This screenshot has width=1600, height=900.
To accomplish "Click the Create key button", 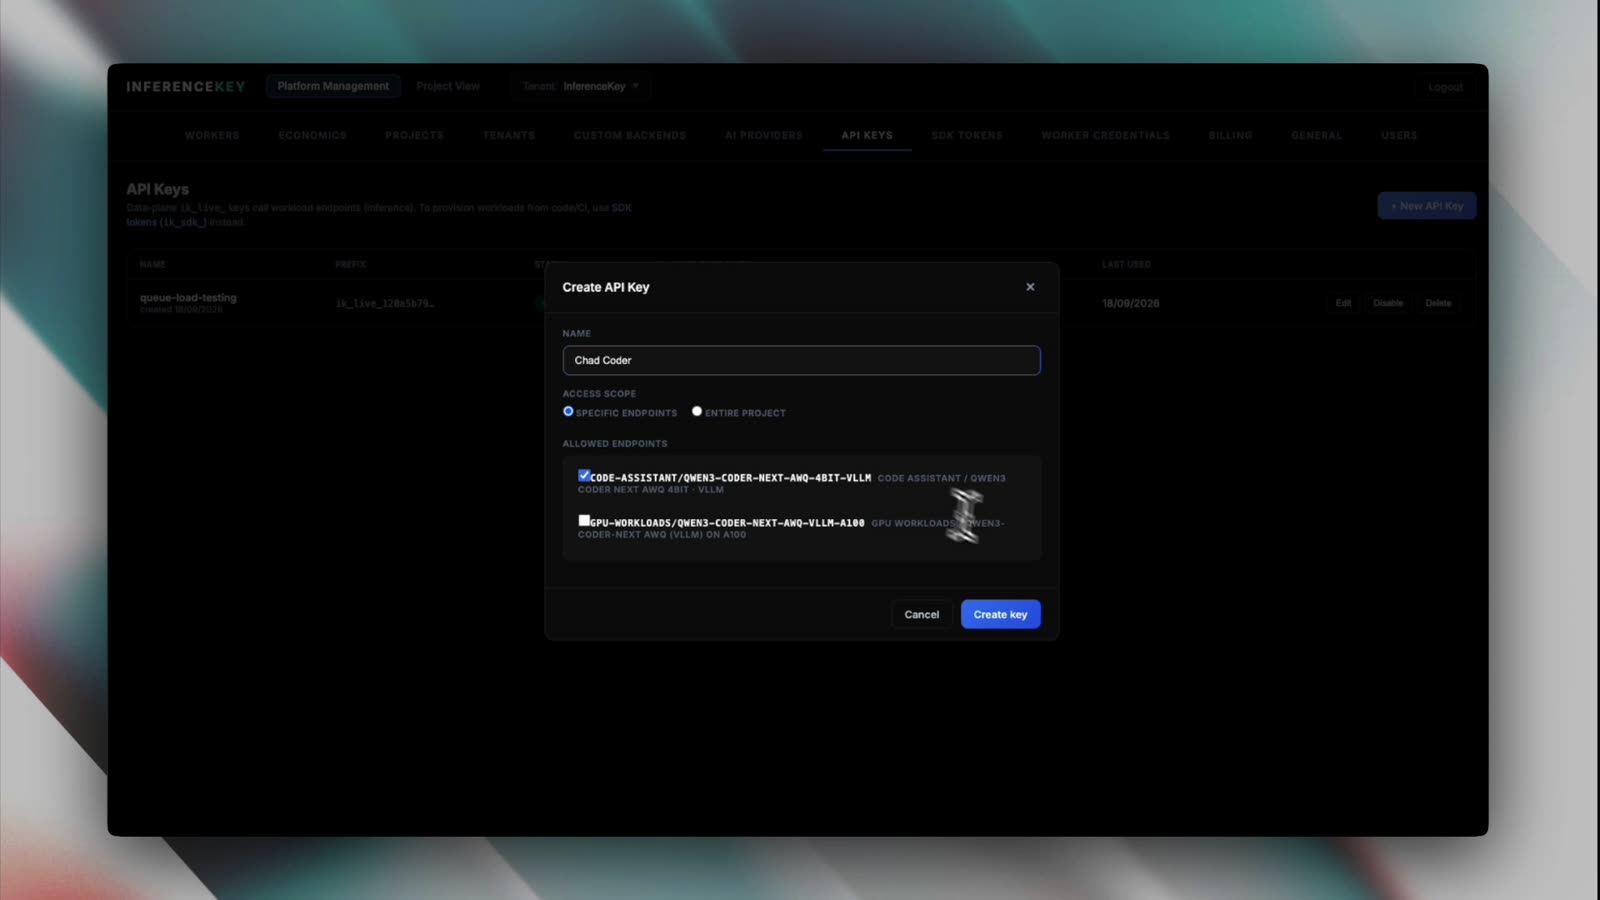I will (1000, 614).
